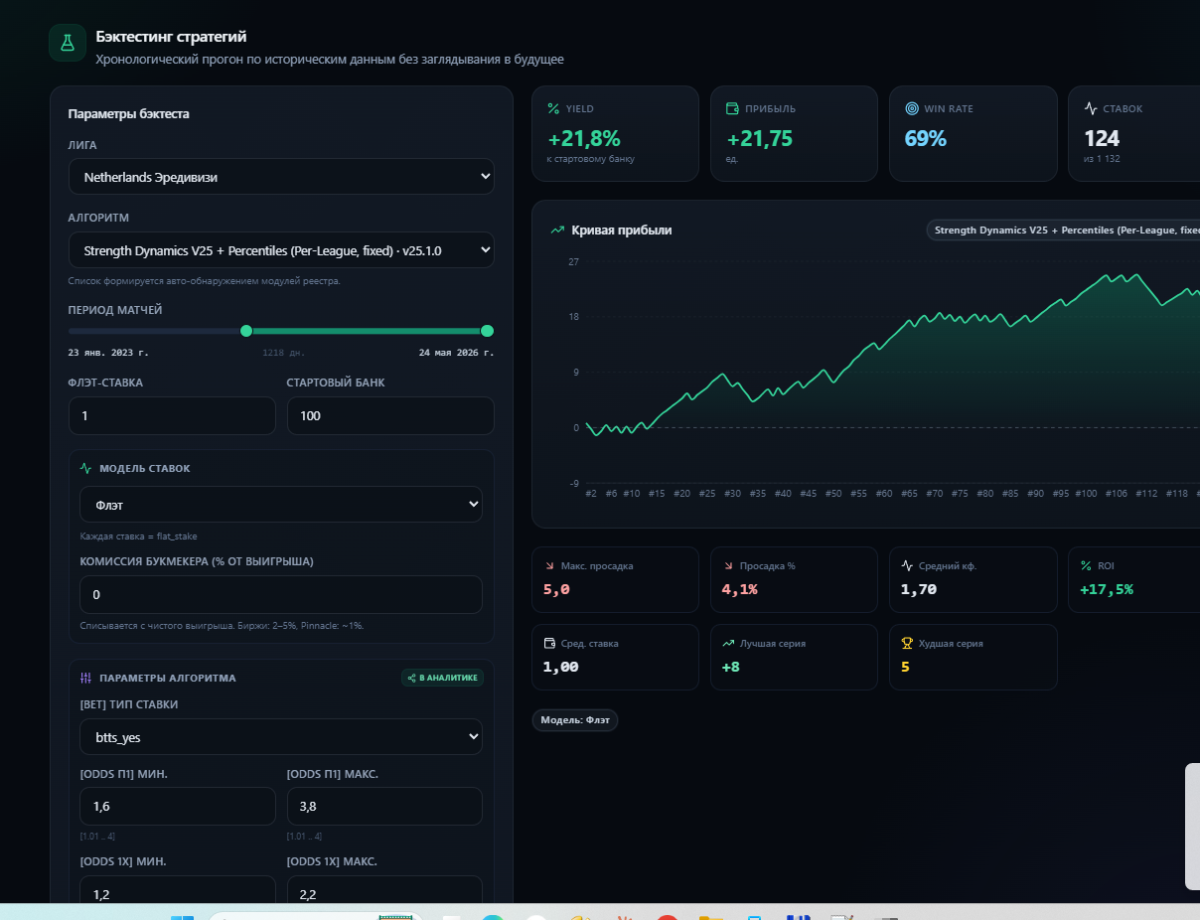Screen dimensions: 1200x920
Task: Click the period slider's left handle
Action: 246,331
